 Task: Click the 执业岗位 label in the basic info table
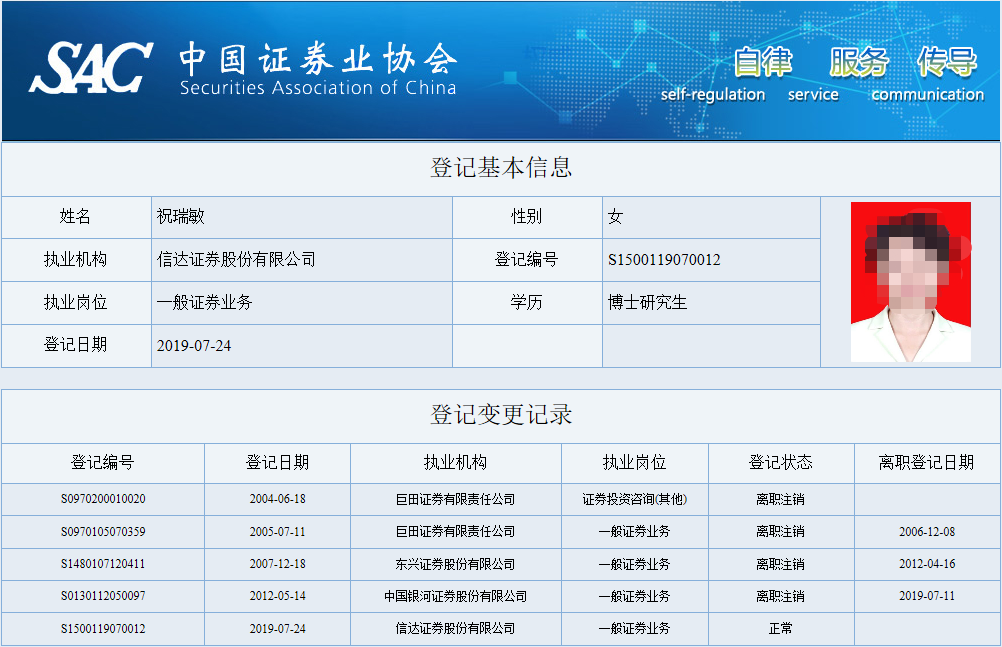pyautogui.click(x=75, y=302)
